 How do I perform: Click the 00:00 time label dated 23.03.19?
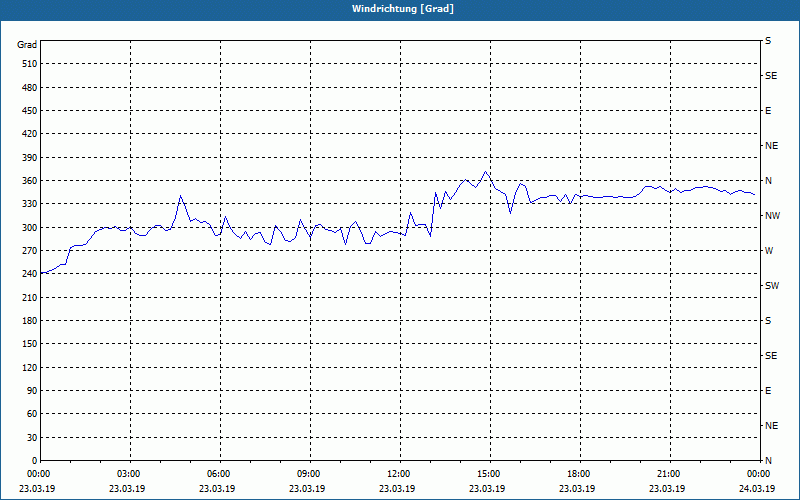point(37,474)
